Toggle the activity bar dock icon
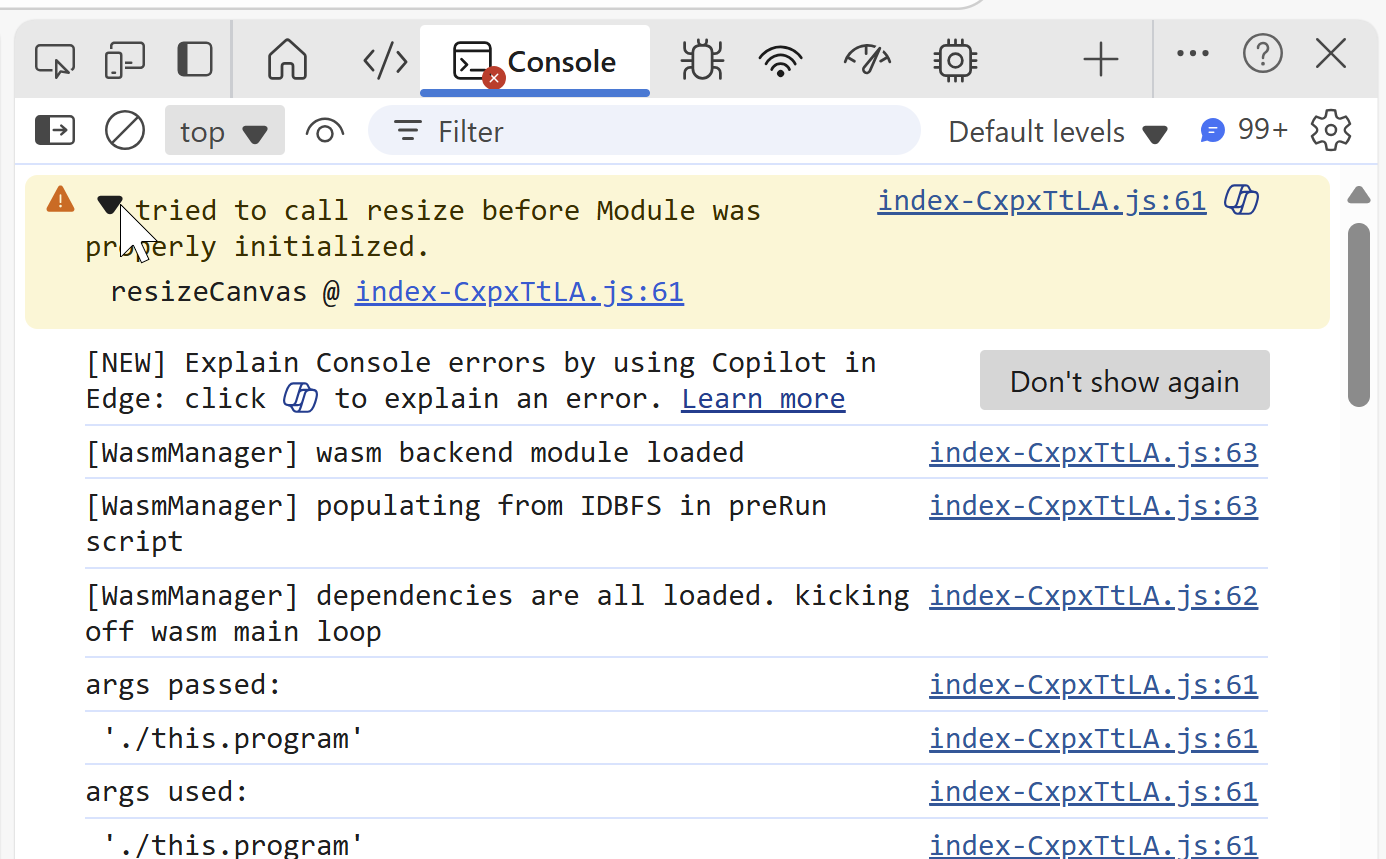The height and width of the screenshot is (859, 1386). point(195,61)
